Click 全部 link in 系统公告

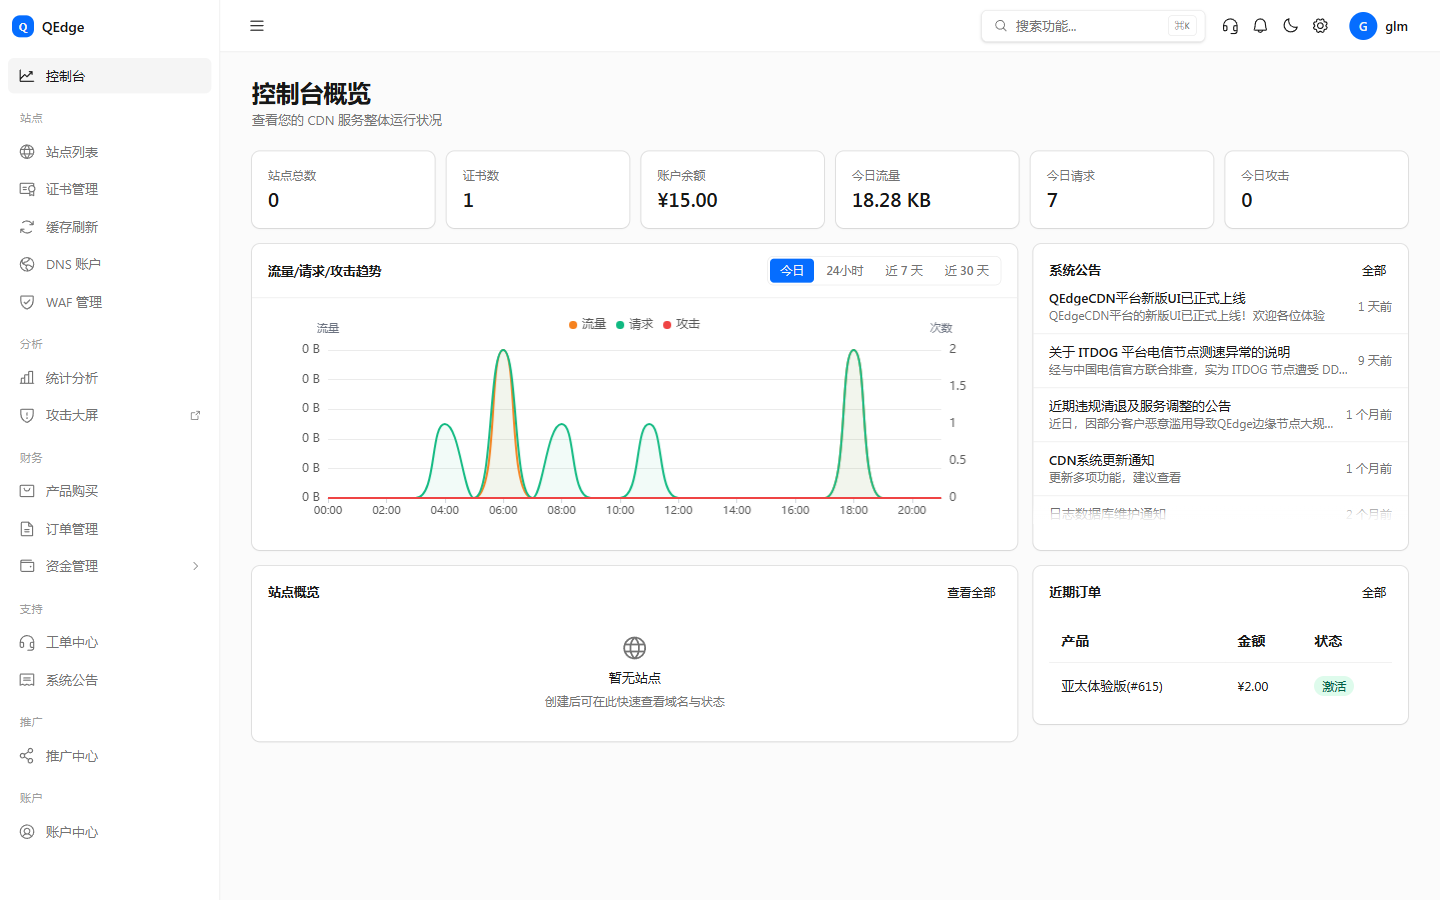(1374, 271)
